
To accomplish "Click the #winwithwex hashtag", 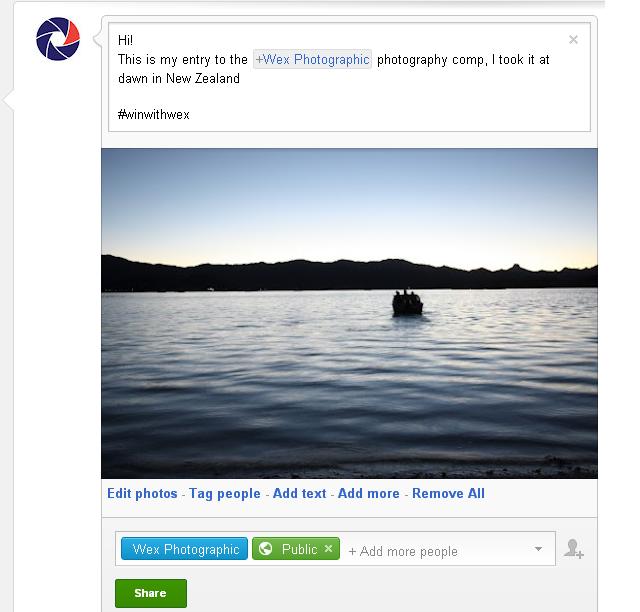I will [x=153, y=114].
